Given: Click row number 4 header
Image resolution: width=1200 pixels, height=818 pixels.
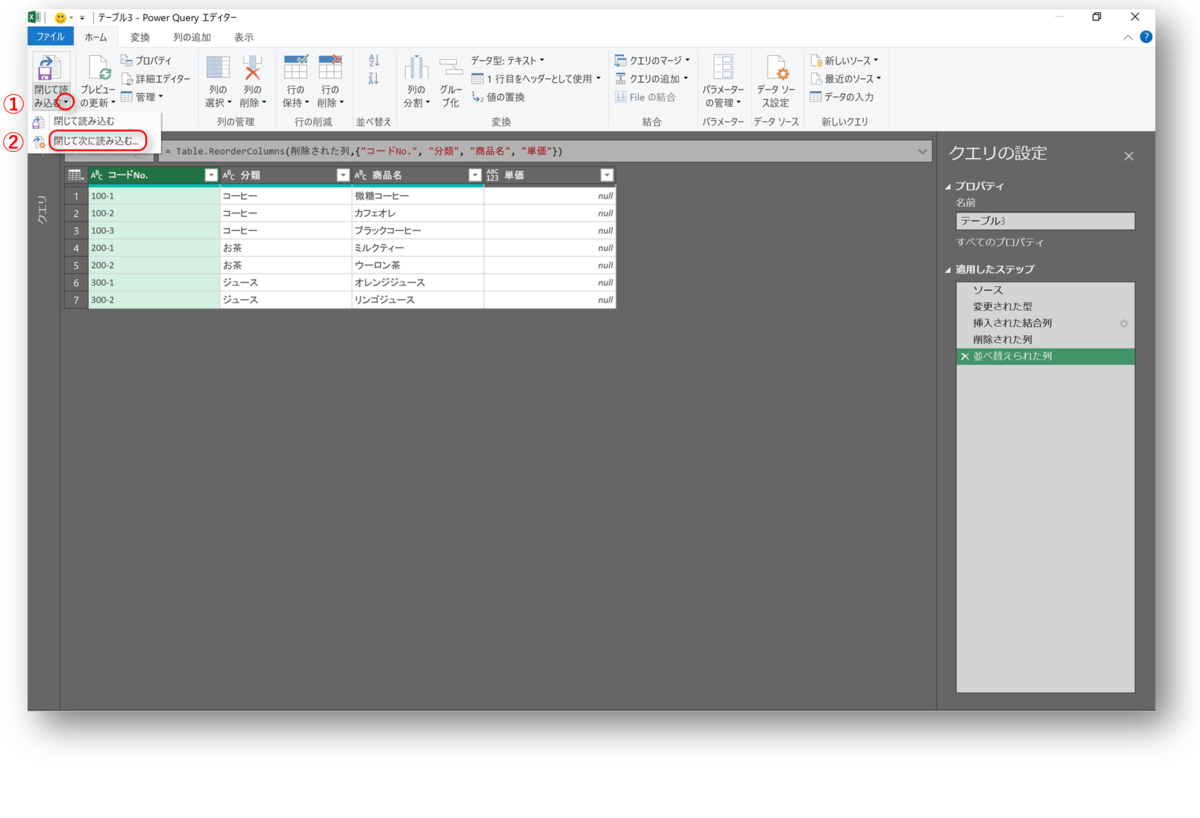Looking at the screenshot, I should coord(76,248).
